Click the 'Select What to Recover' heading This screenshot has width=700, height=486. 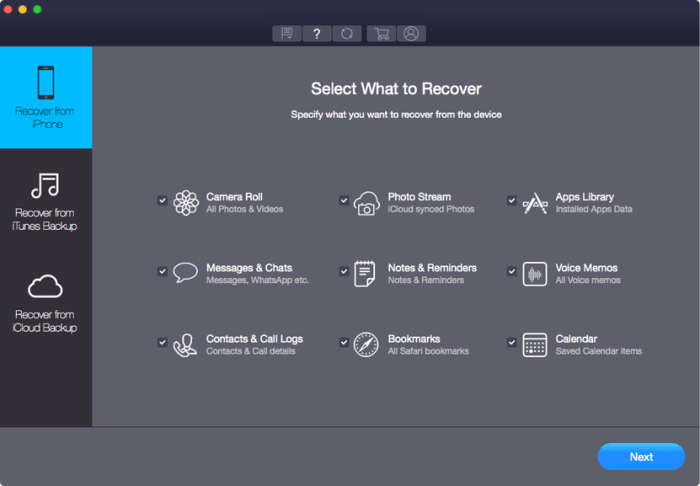pyautogui.click(x=396, y=89)
